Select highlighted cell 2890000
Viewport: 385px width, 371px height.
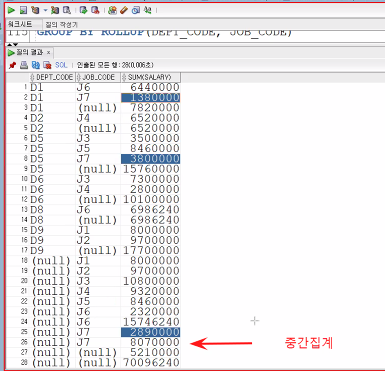point(151,332)
